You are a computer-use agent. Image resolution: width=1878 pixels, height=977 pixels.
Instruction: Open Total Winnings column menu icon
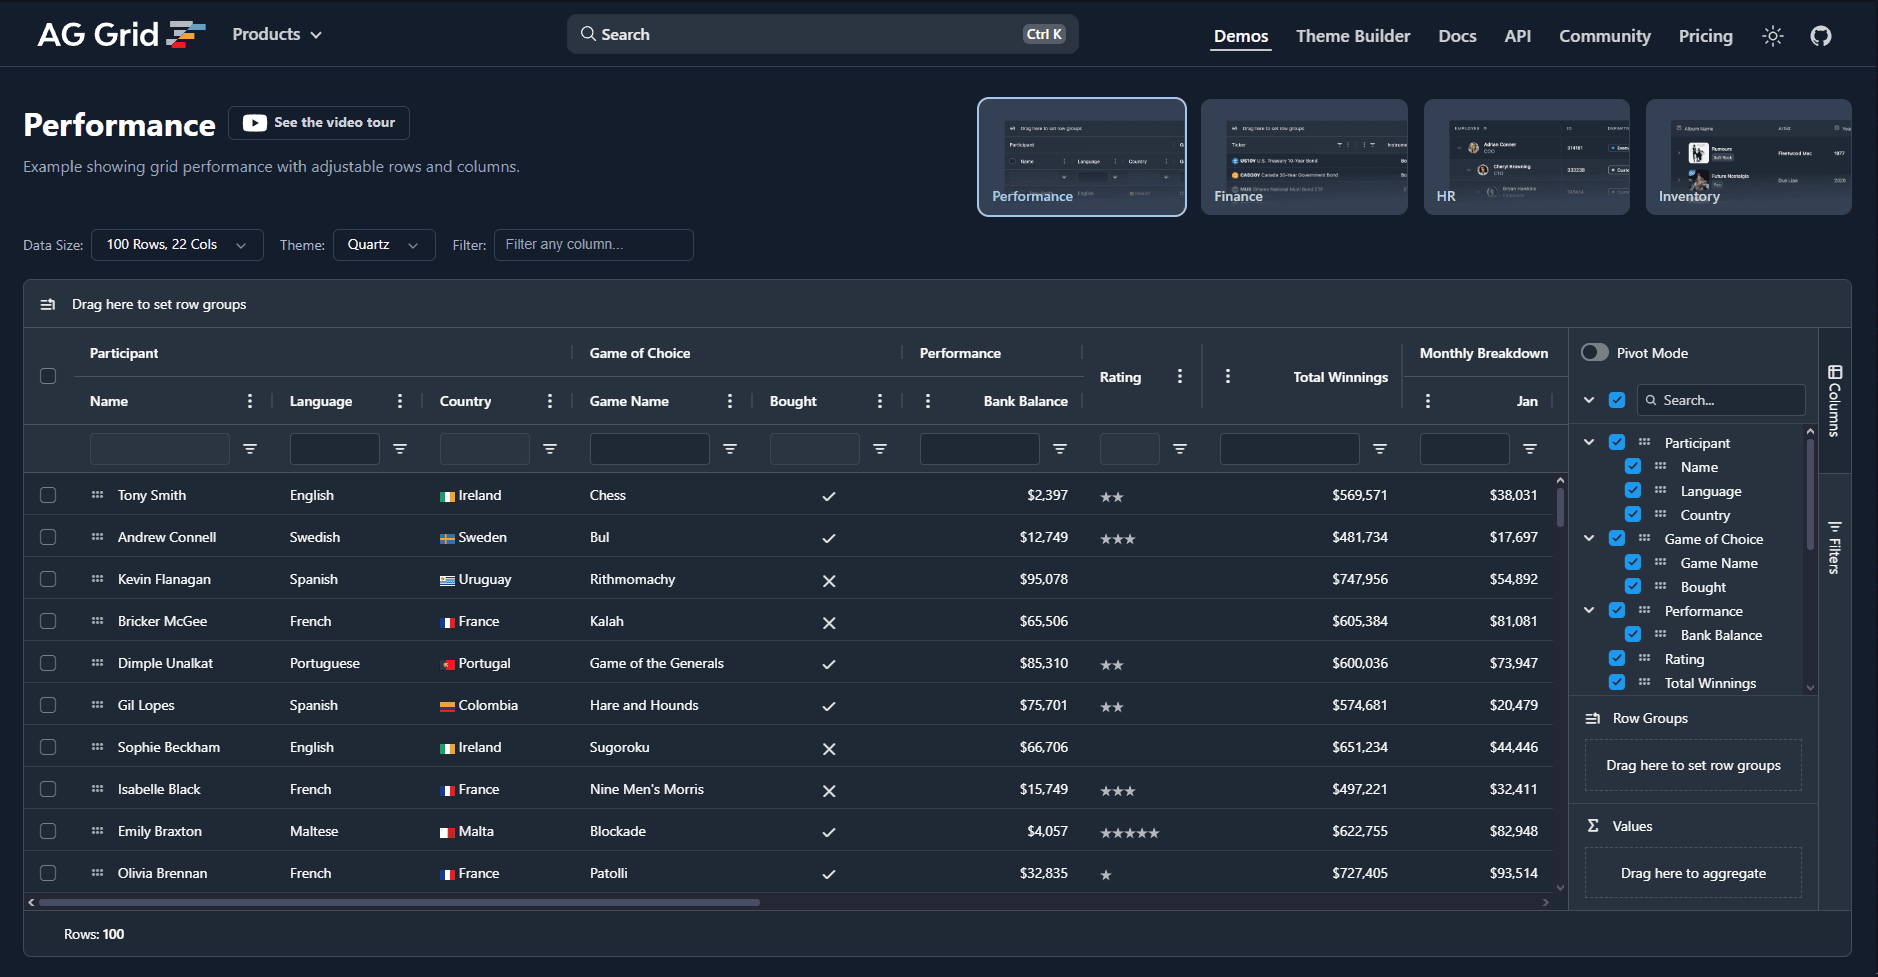click(x=1228, y=376)
